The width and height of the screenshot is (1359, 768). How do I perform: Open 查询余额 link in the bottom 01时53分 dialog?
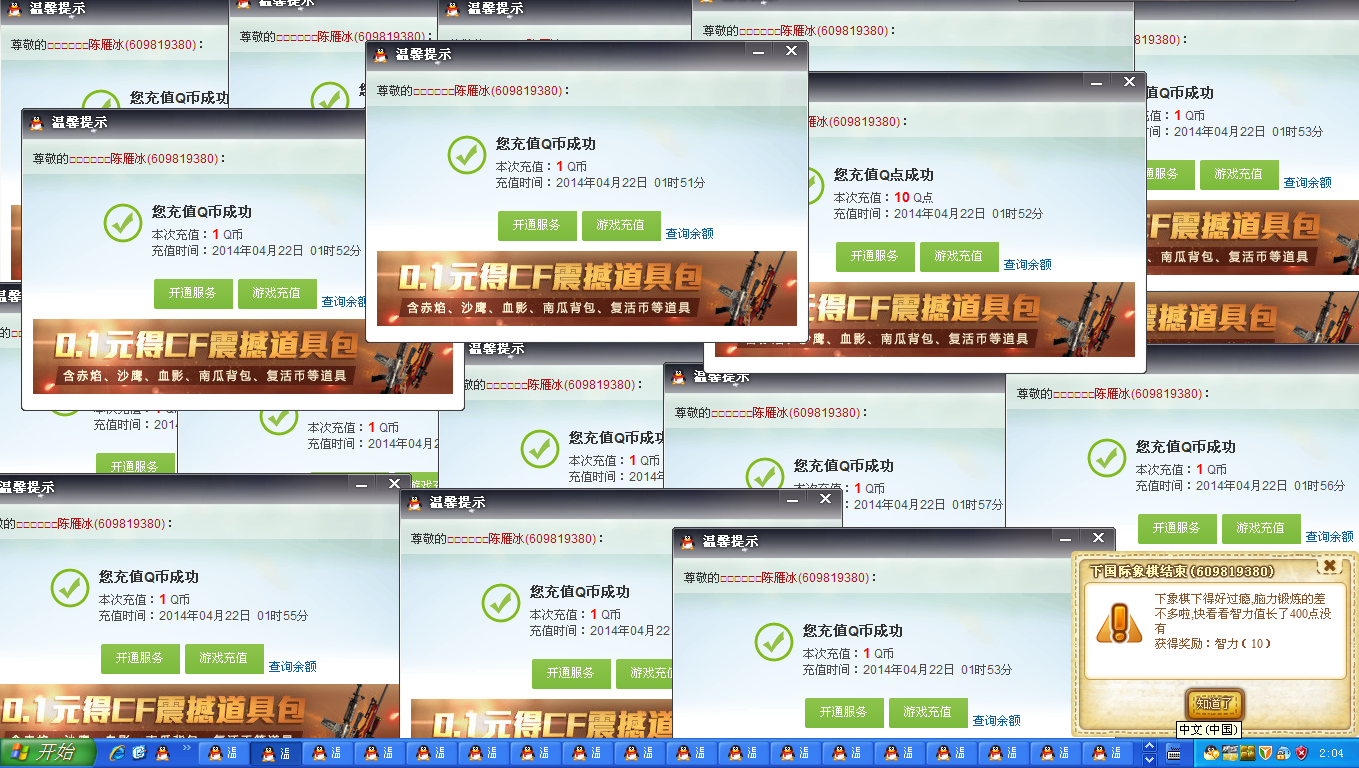coord(997,721)
